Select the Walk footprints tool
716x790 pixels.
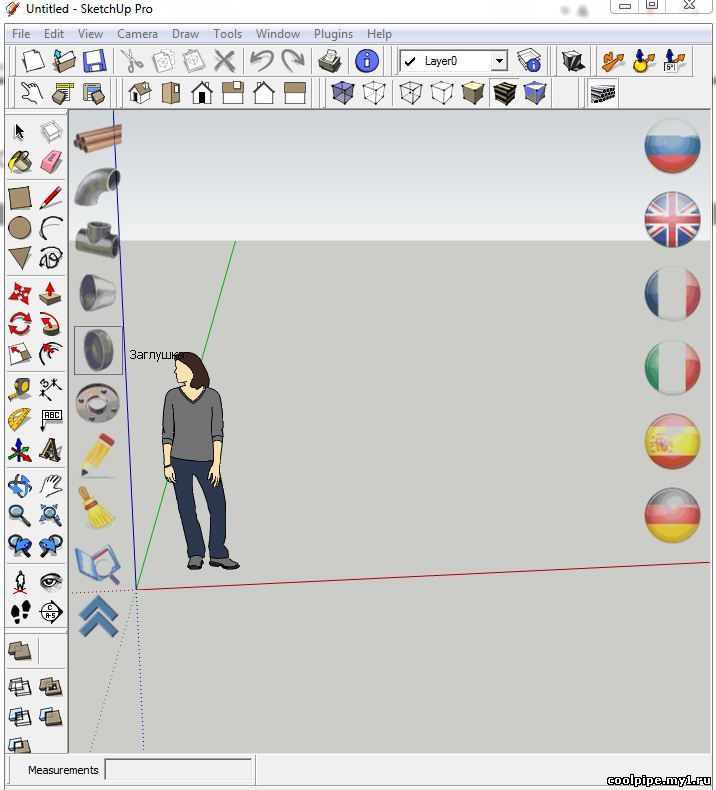(x=20, y=612)
